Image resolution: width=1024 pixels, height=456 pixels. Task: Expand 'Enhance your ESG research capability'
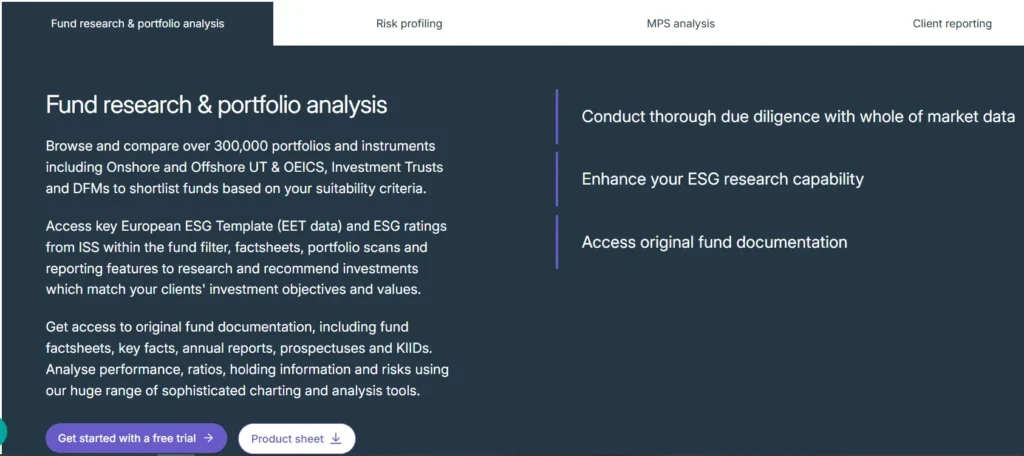(722, 180)
